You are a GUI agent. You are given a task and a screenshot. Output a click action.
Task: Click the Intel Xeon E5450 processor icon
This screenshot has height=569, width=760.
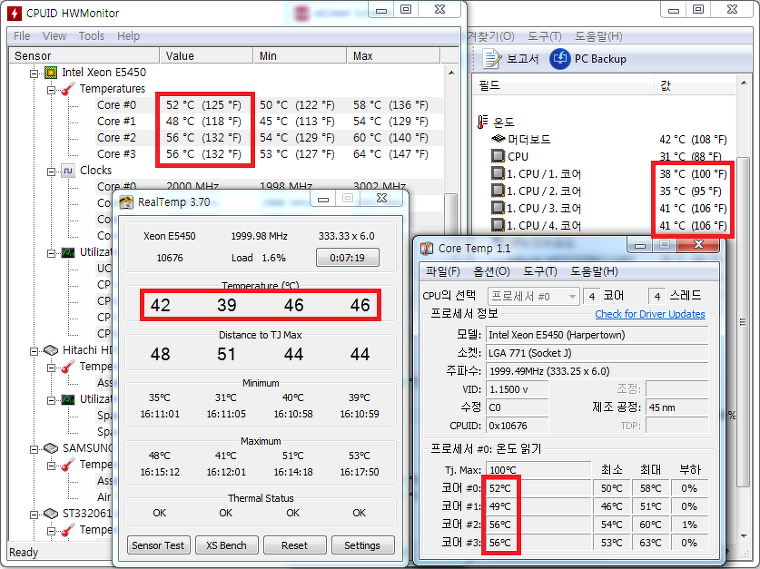50,72
